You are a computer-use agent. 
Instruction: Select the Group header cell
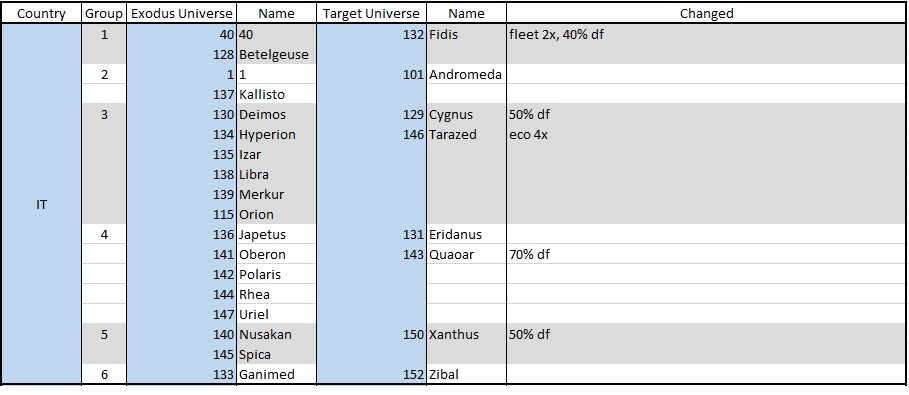(104, 13)
